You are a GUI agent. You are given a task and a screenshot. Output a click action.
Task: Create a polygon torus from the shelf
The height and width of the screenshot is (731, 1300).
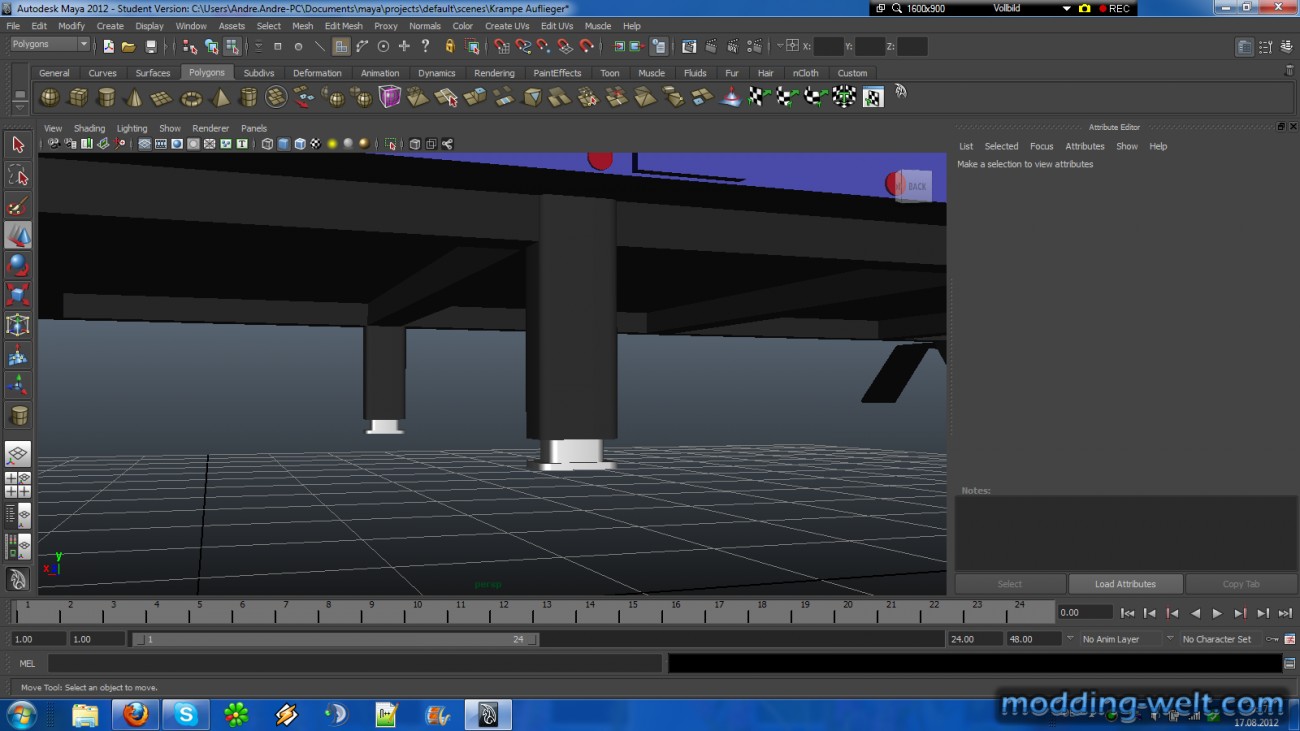click(190, 97)
